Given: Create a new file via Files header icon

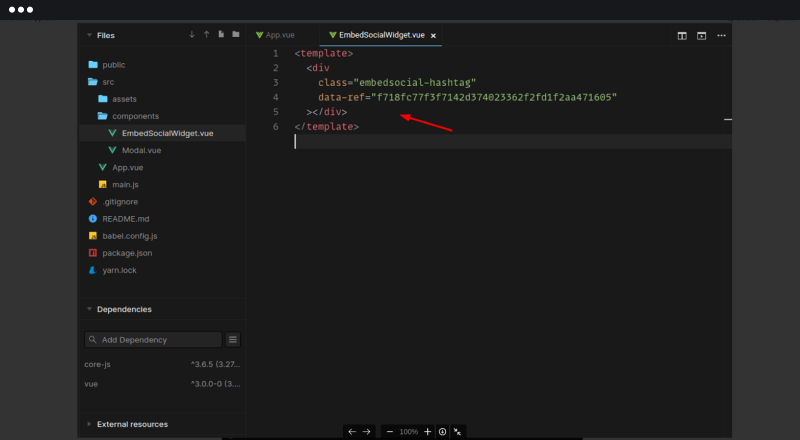Looking at the screenshot, I should [221, 34].
